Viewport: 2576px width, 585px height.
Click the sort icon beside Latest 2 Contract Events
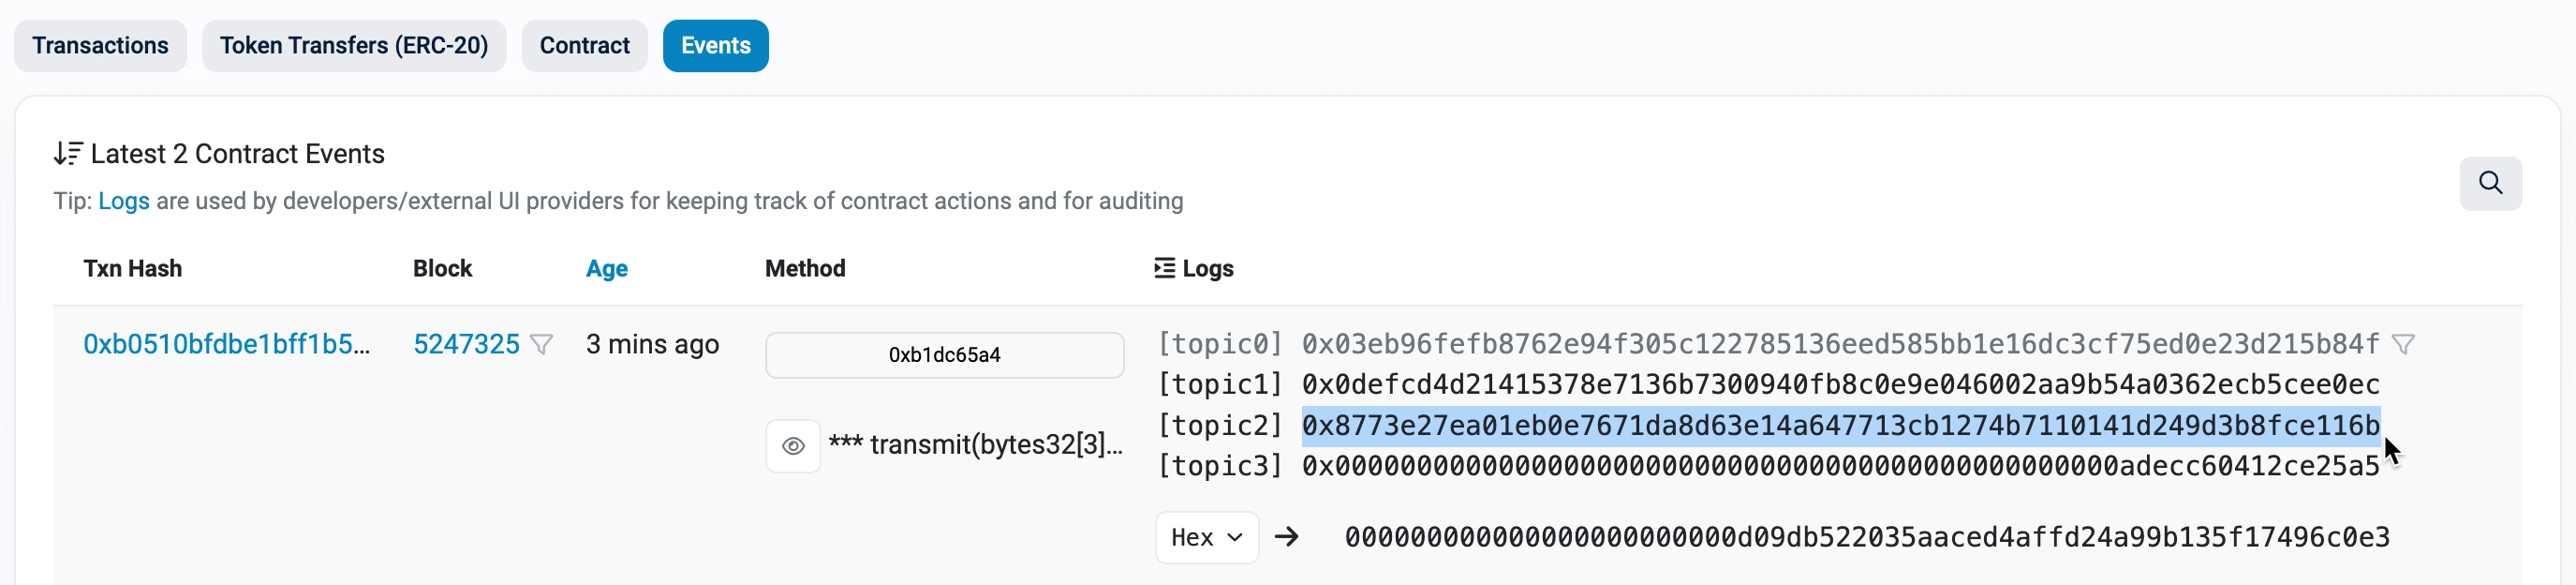click(68, 154)
